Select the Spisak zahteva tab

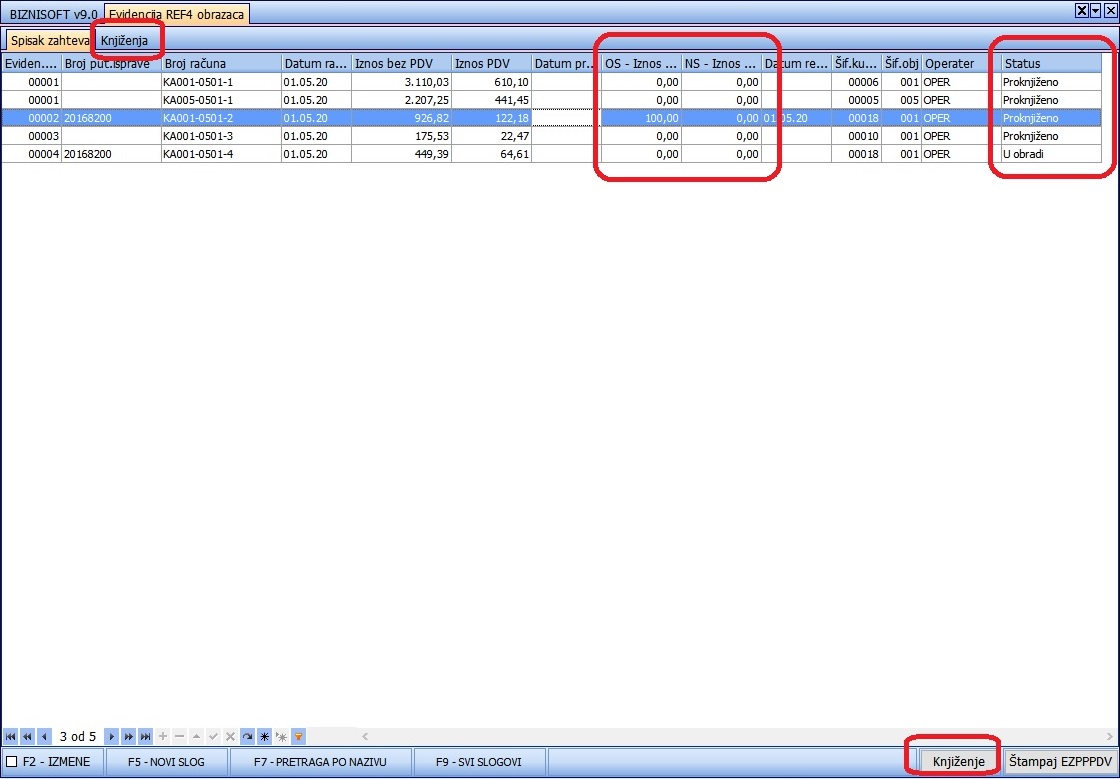tap(49, 41)
